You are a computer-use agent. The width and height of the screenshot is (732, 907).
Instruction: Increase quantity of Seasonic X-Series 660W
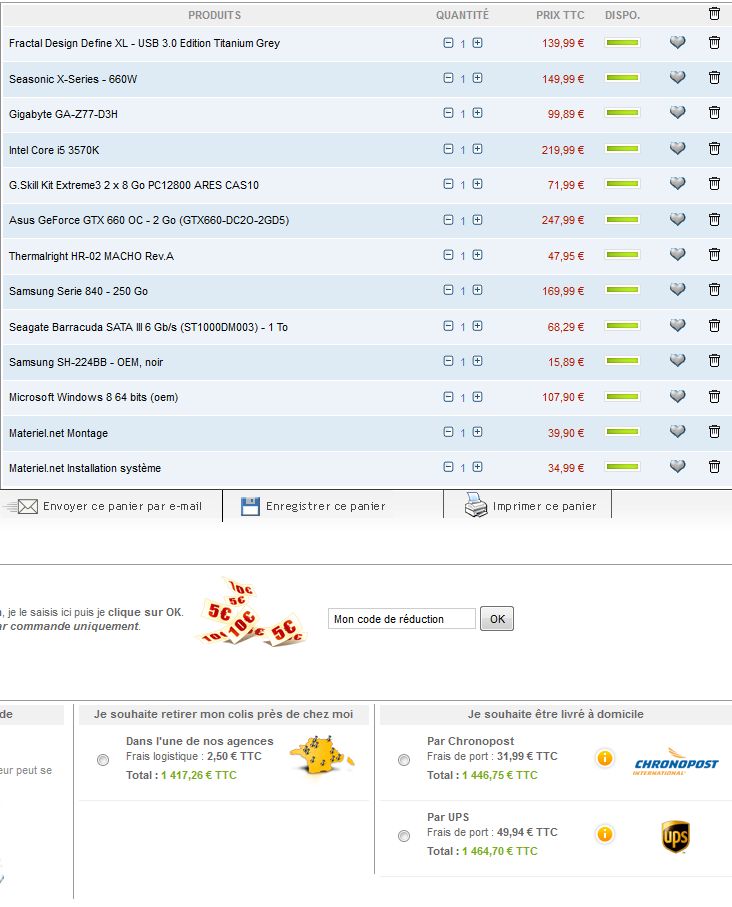click(477, 78)
